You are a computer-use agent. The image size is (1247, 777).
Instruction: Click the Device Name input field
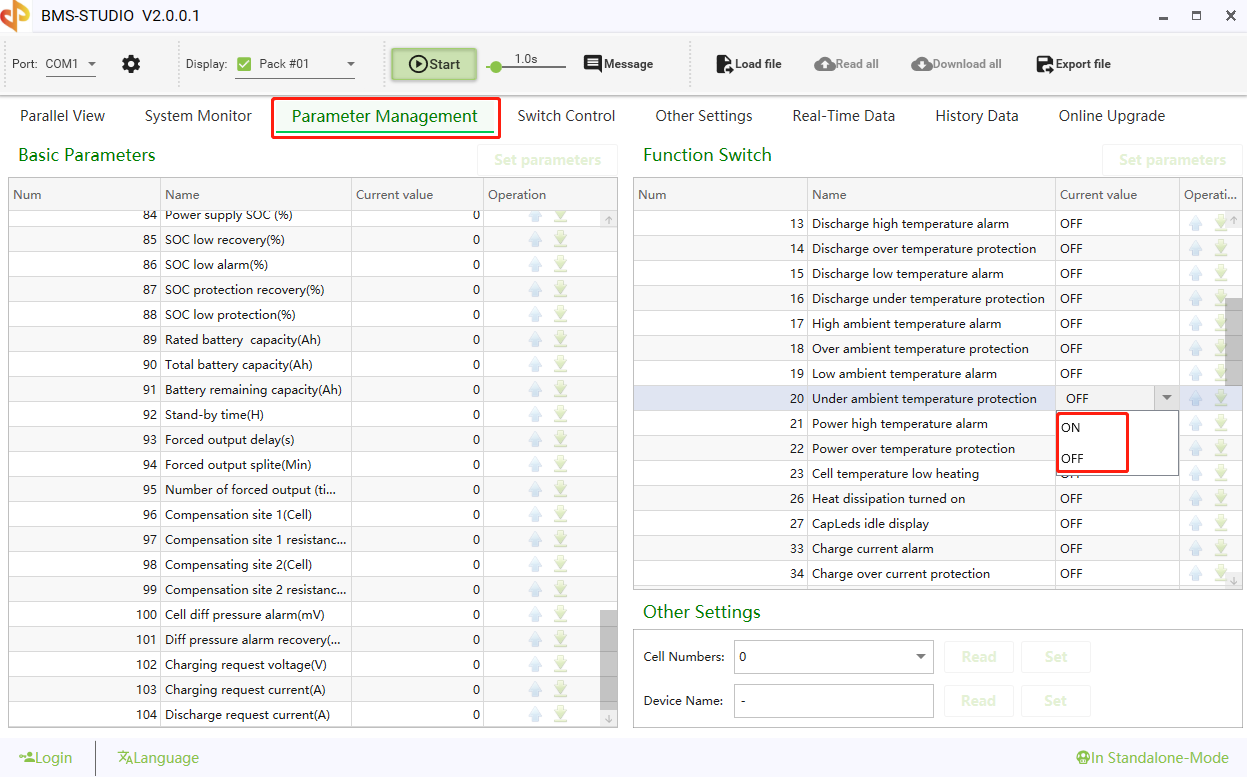(x=833, y=700)
